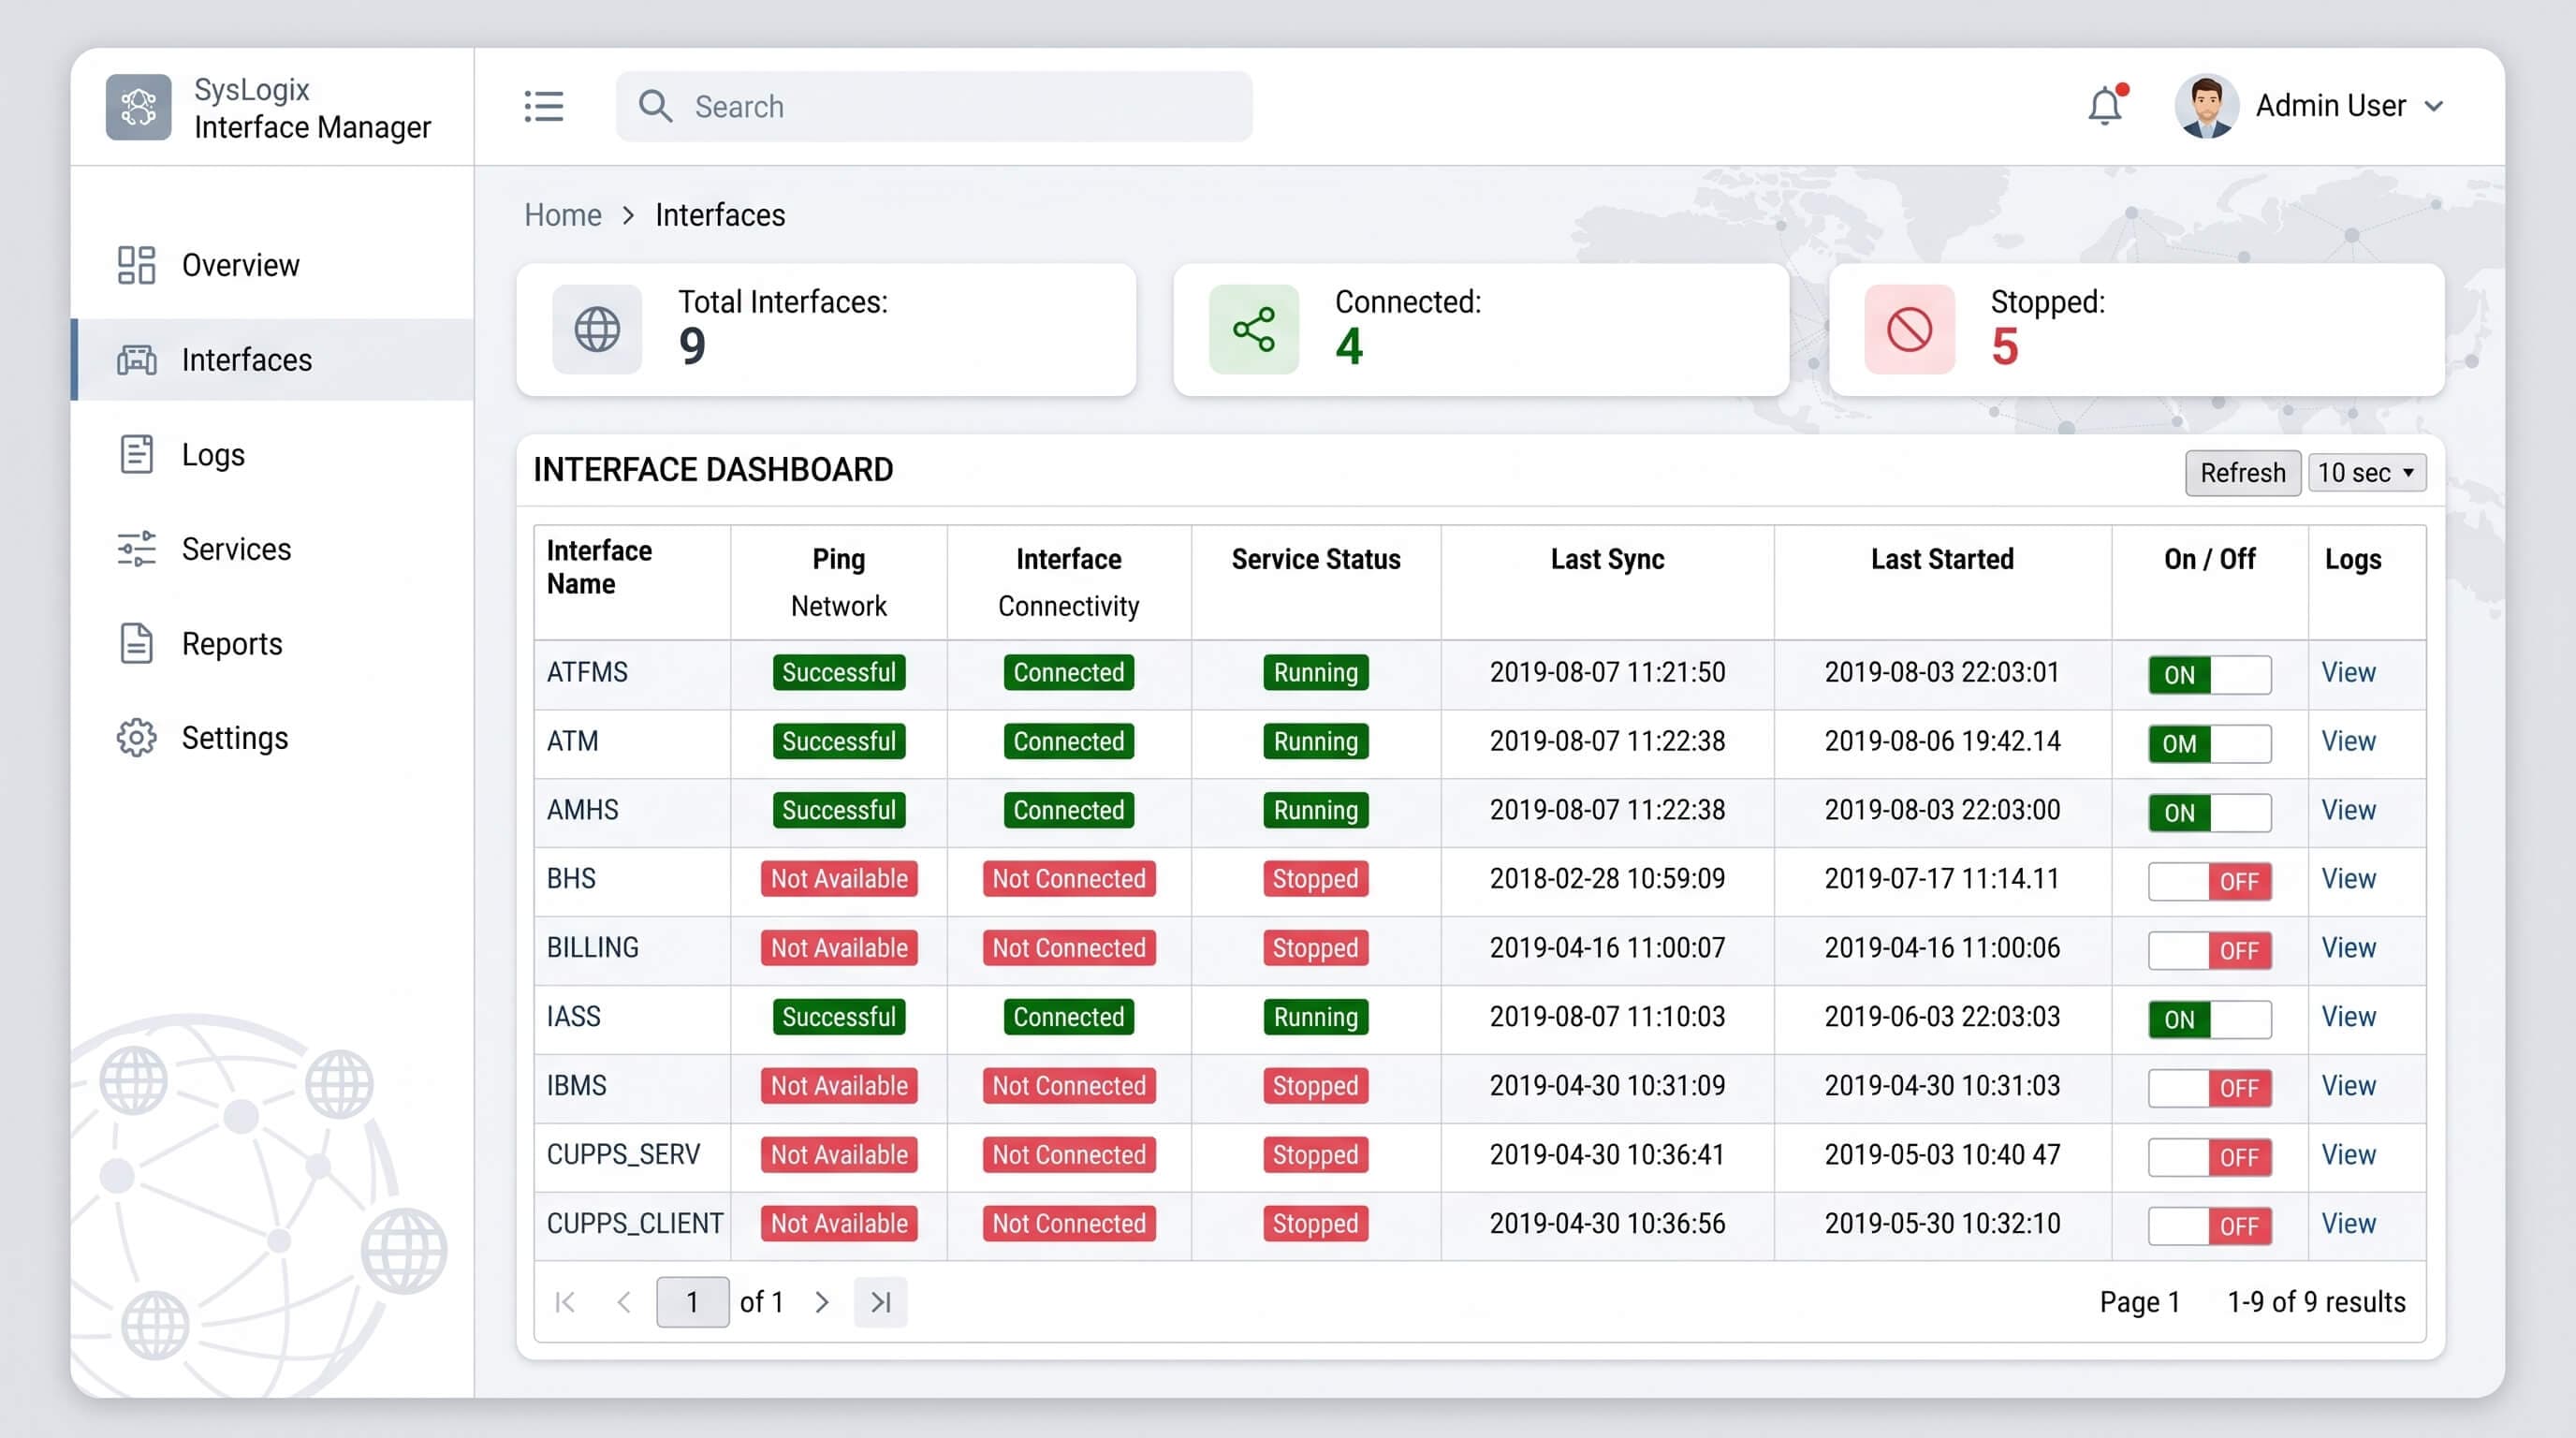The image size is (2576, 1438).
Task: Open notifications bell icon
Action: pyautogui.click(x=2106, y=105)
